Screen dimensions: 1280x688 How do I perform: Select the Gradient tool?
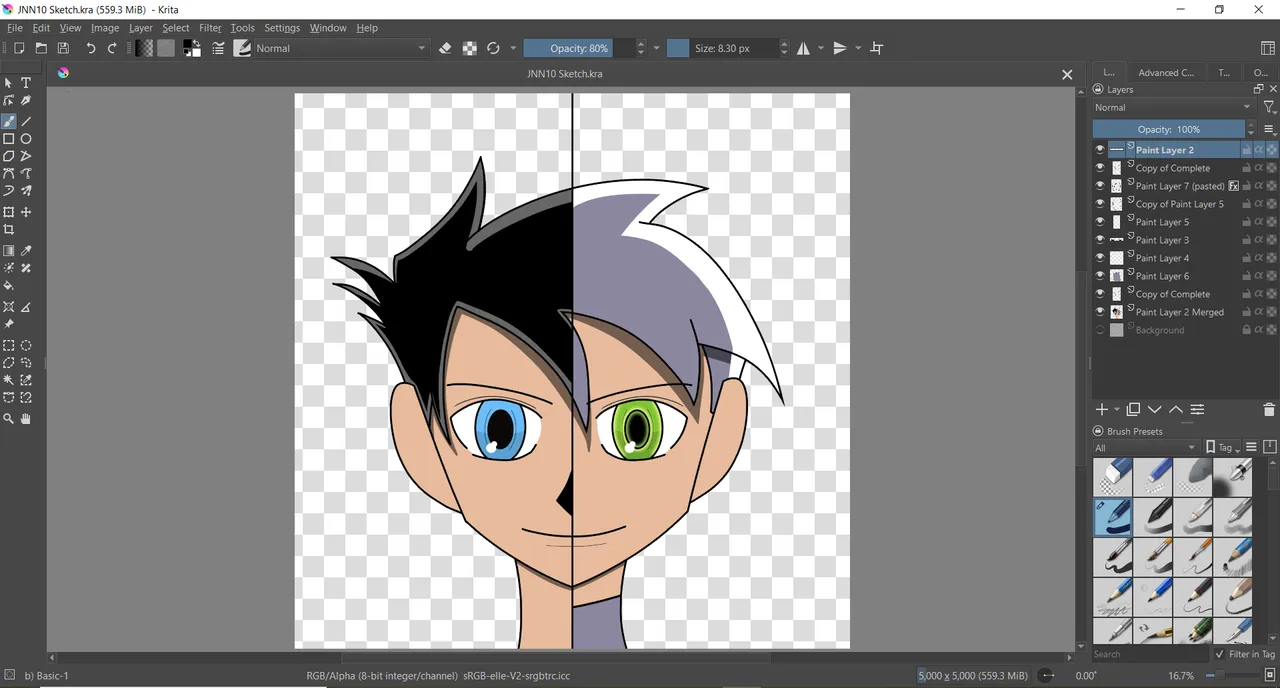8,251
